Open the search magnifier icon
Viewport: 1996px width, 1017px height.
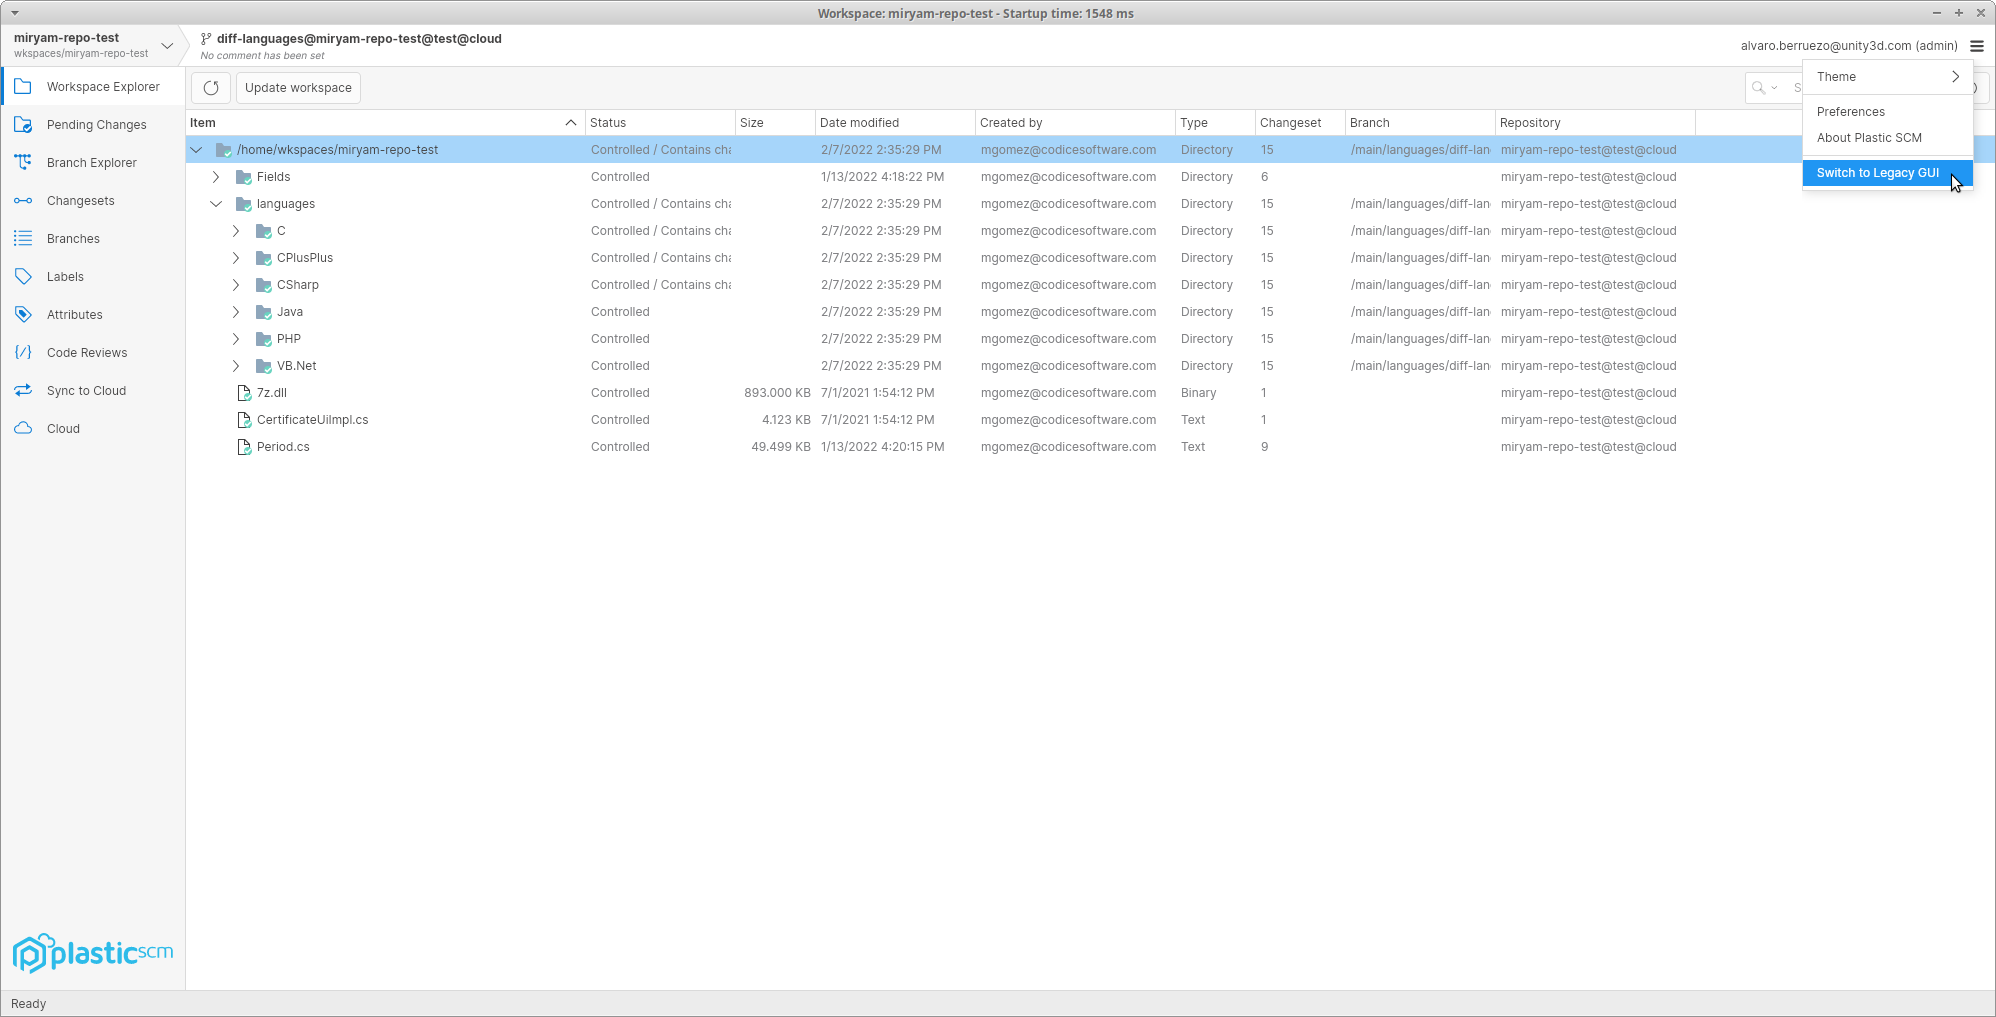pos(1759,87)
